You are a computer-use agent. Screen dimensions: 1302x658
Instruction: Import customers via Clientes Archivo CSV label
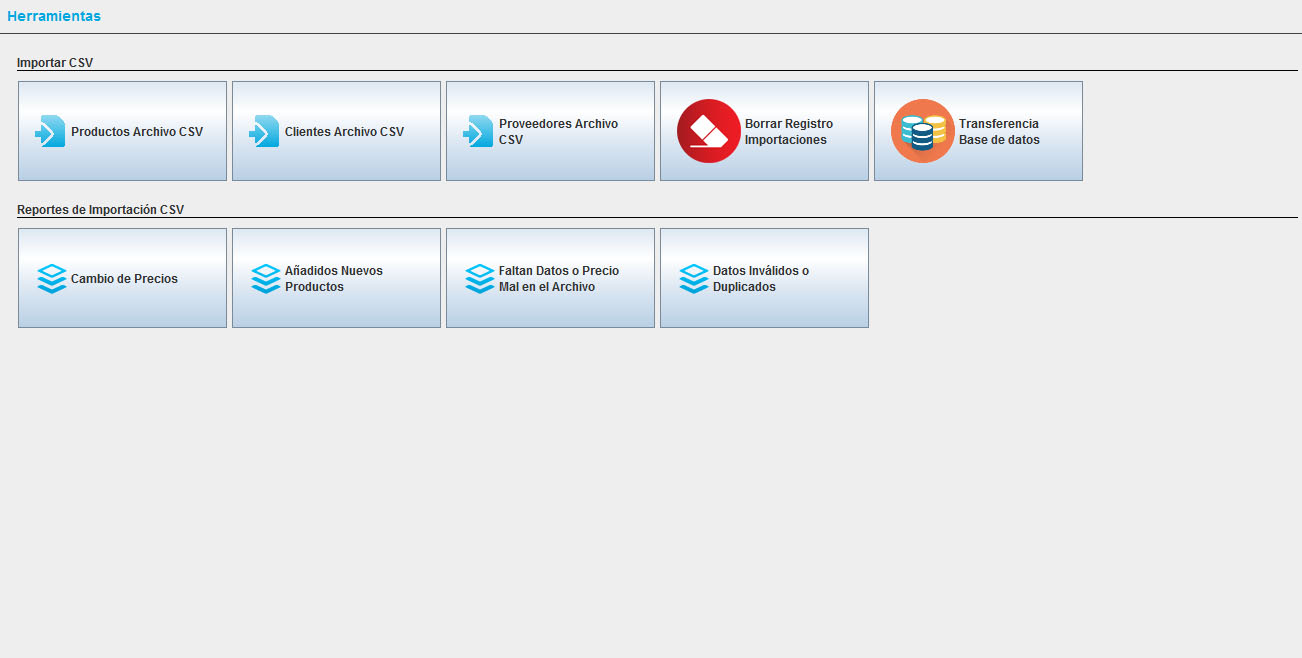coord(344,132)
